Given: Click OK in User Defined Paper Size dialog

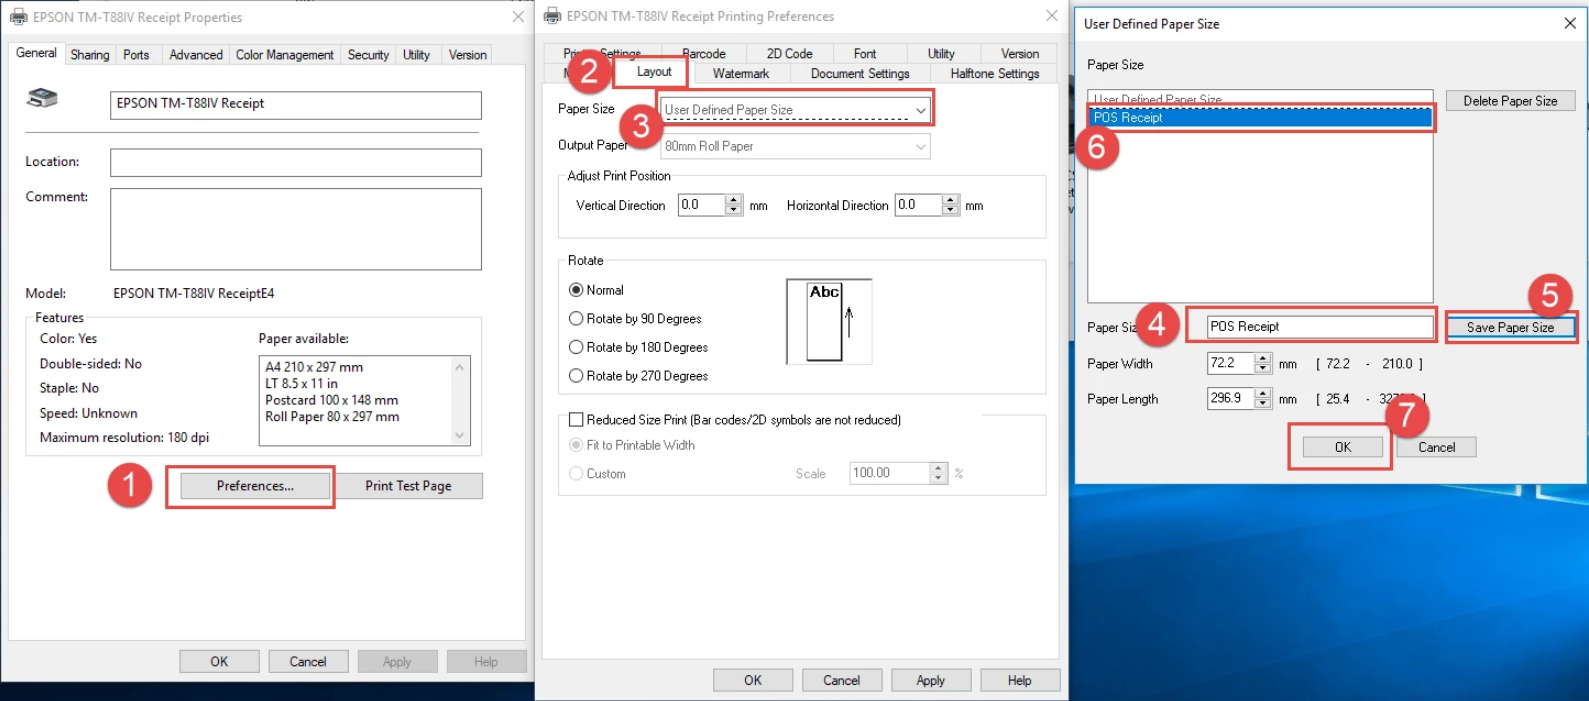Looking at the screenshot, I should point(1343,447).
